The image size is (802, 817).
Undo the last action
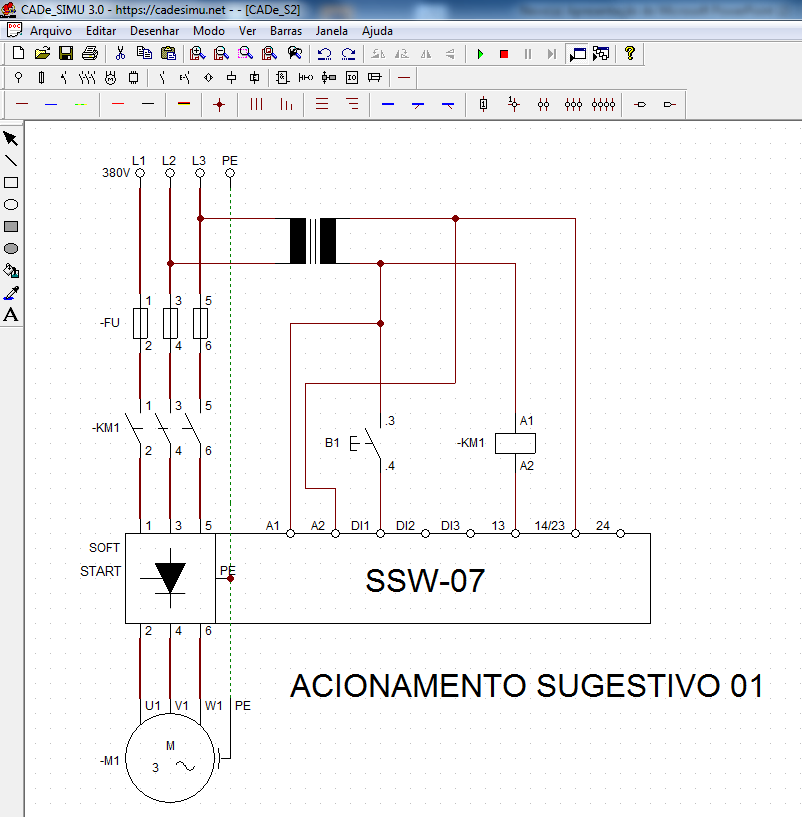pos(324,53)
